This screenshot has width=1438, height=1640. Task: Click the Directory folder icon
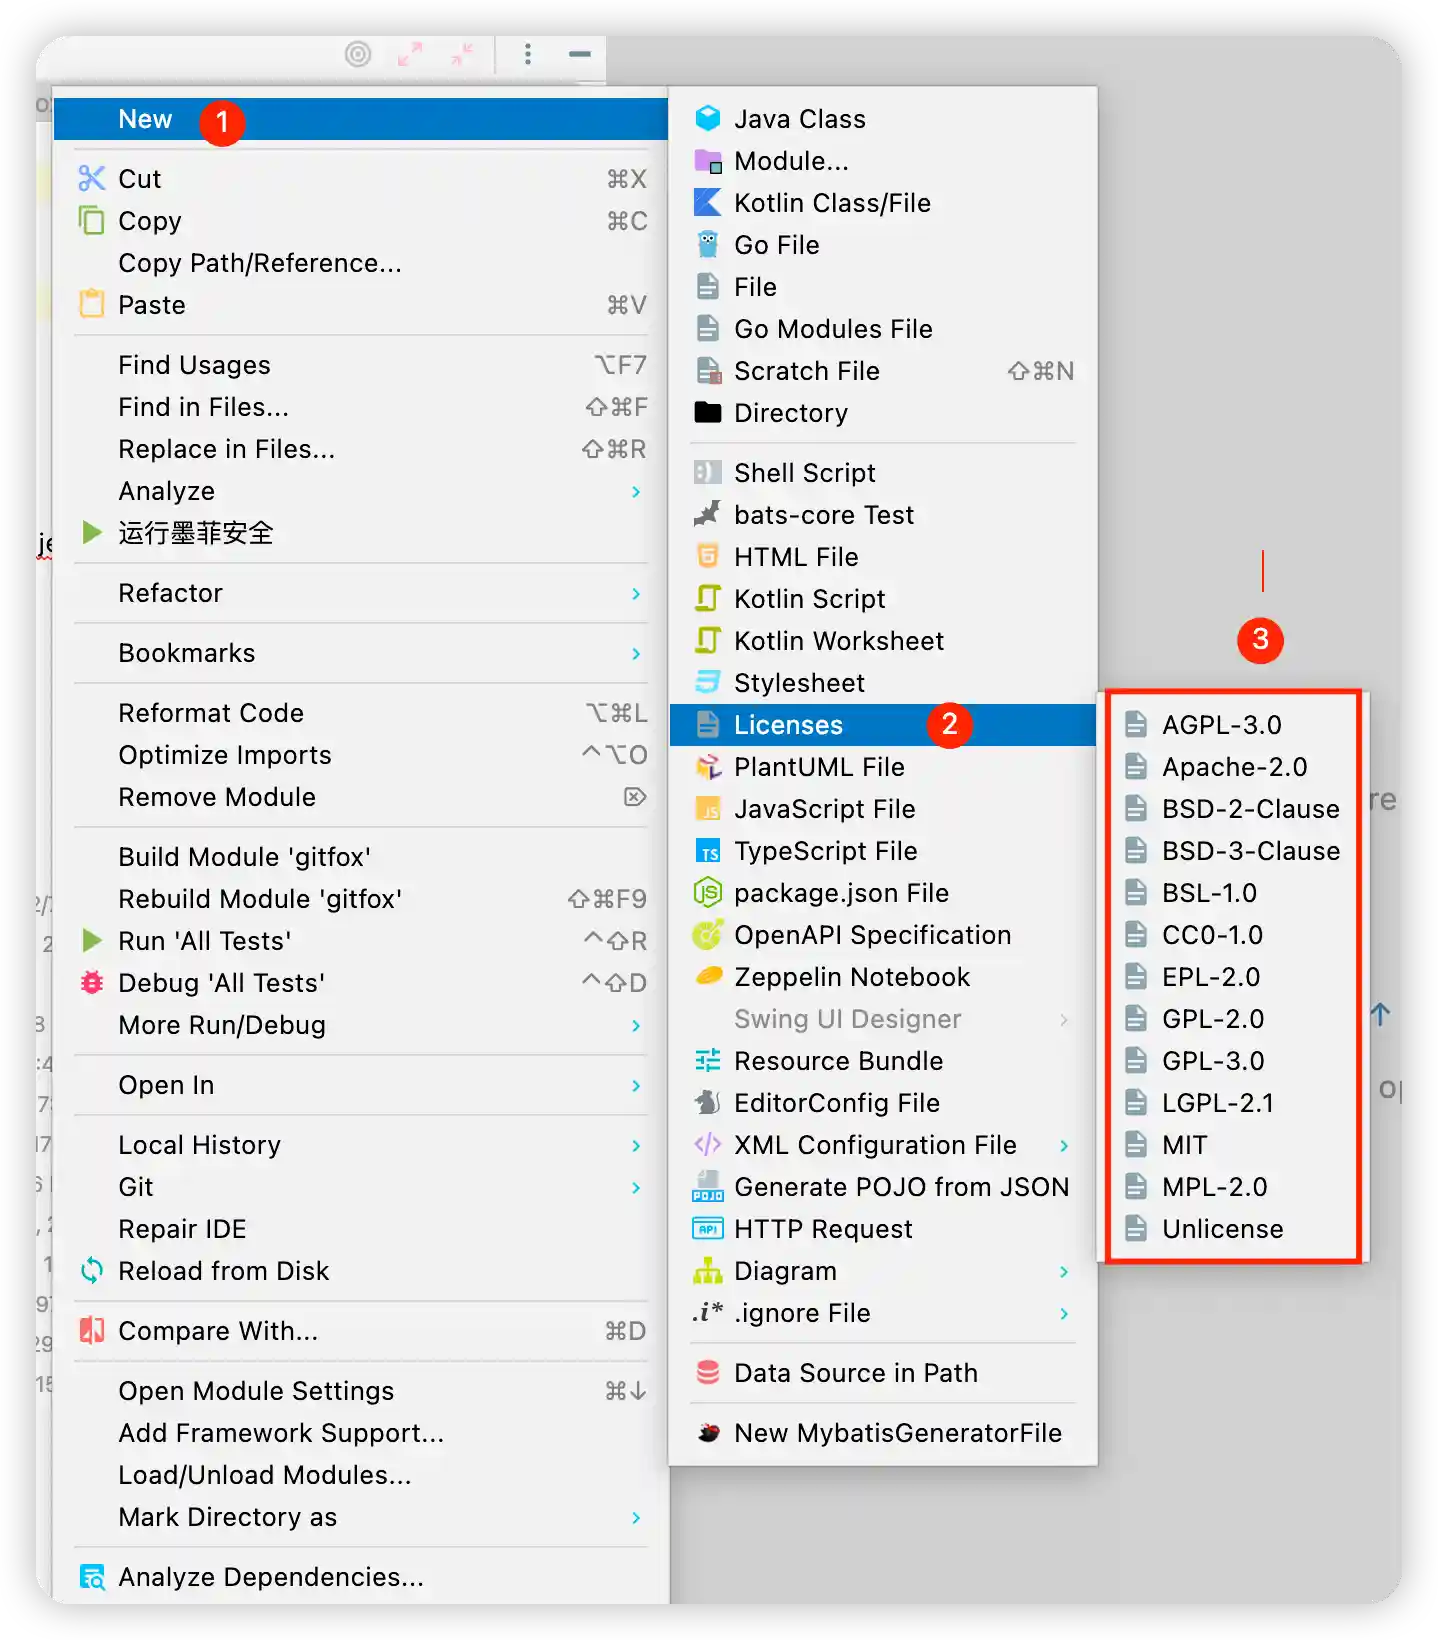708,413
